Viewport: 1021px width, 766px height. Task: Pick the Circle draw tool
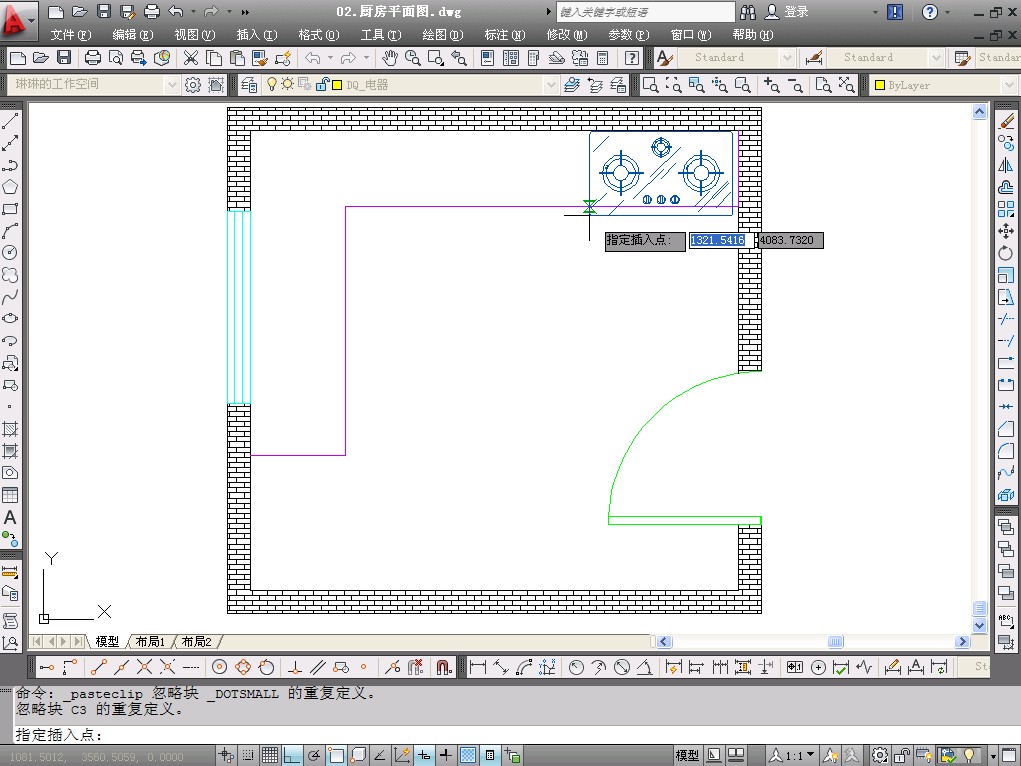(10, 253)
